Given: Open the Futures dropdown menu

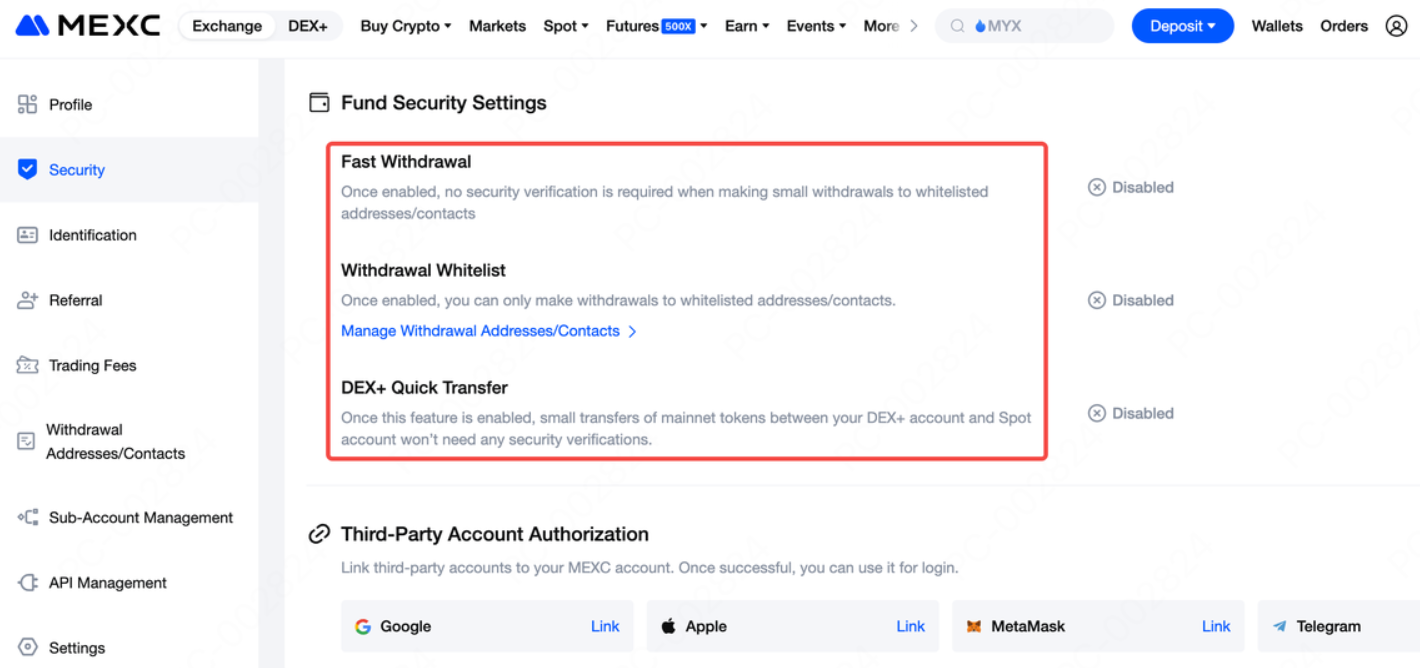Looking at the screenshot, I should [656, 26].
